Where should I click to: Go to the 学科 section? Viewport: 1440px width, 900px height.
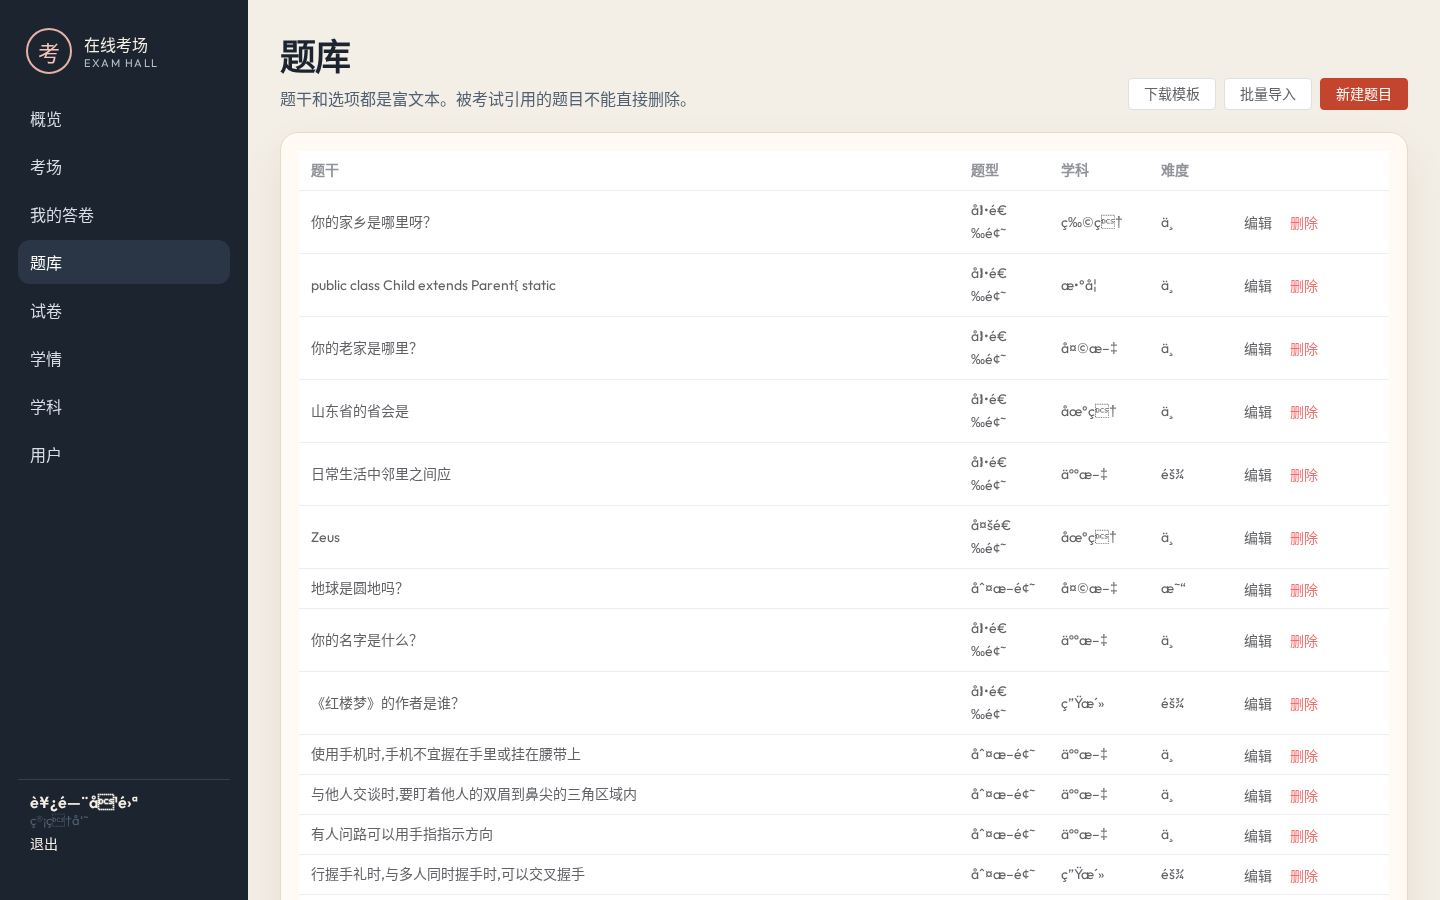pos(124,407)
